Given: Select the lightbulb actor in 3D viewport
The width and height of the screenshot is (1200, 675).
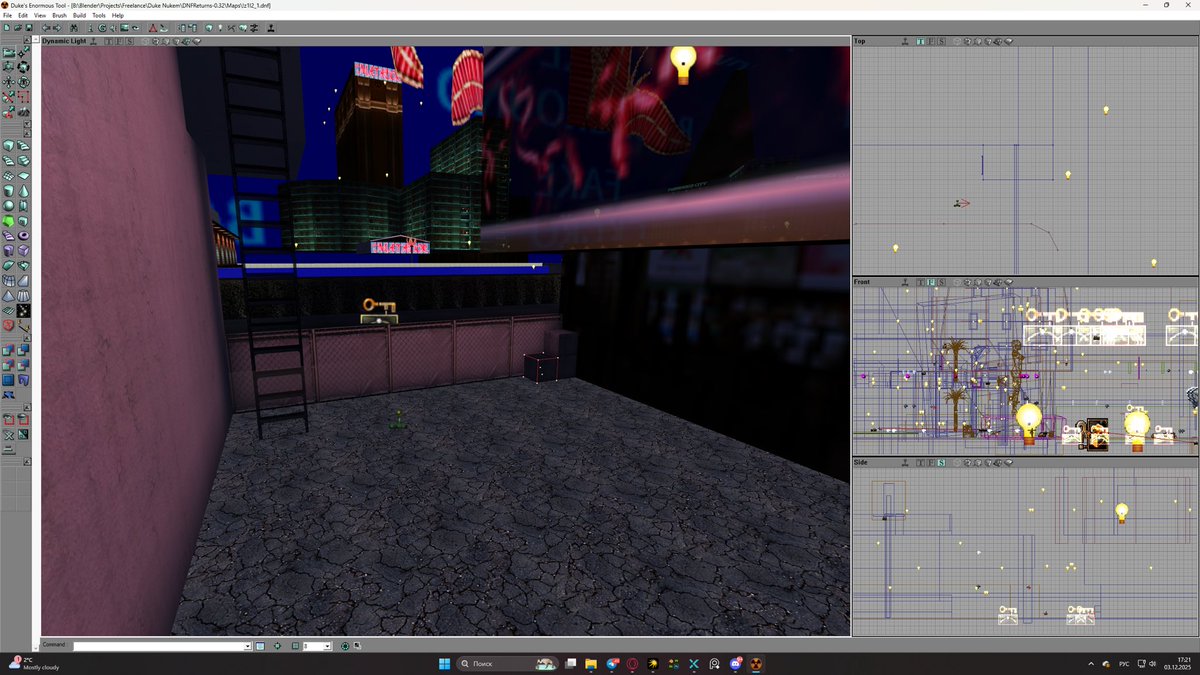Looking at the screenshot, I should click(x=683, y=63).
